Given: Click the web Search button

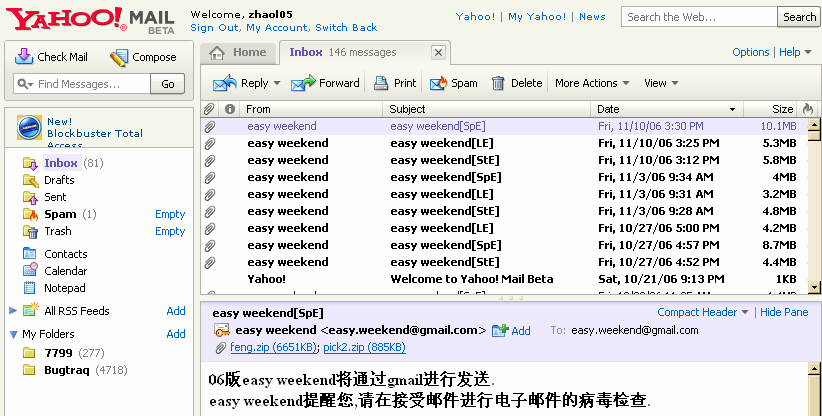Looking at the screenshot, I should pos(799,17).
